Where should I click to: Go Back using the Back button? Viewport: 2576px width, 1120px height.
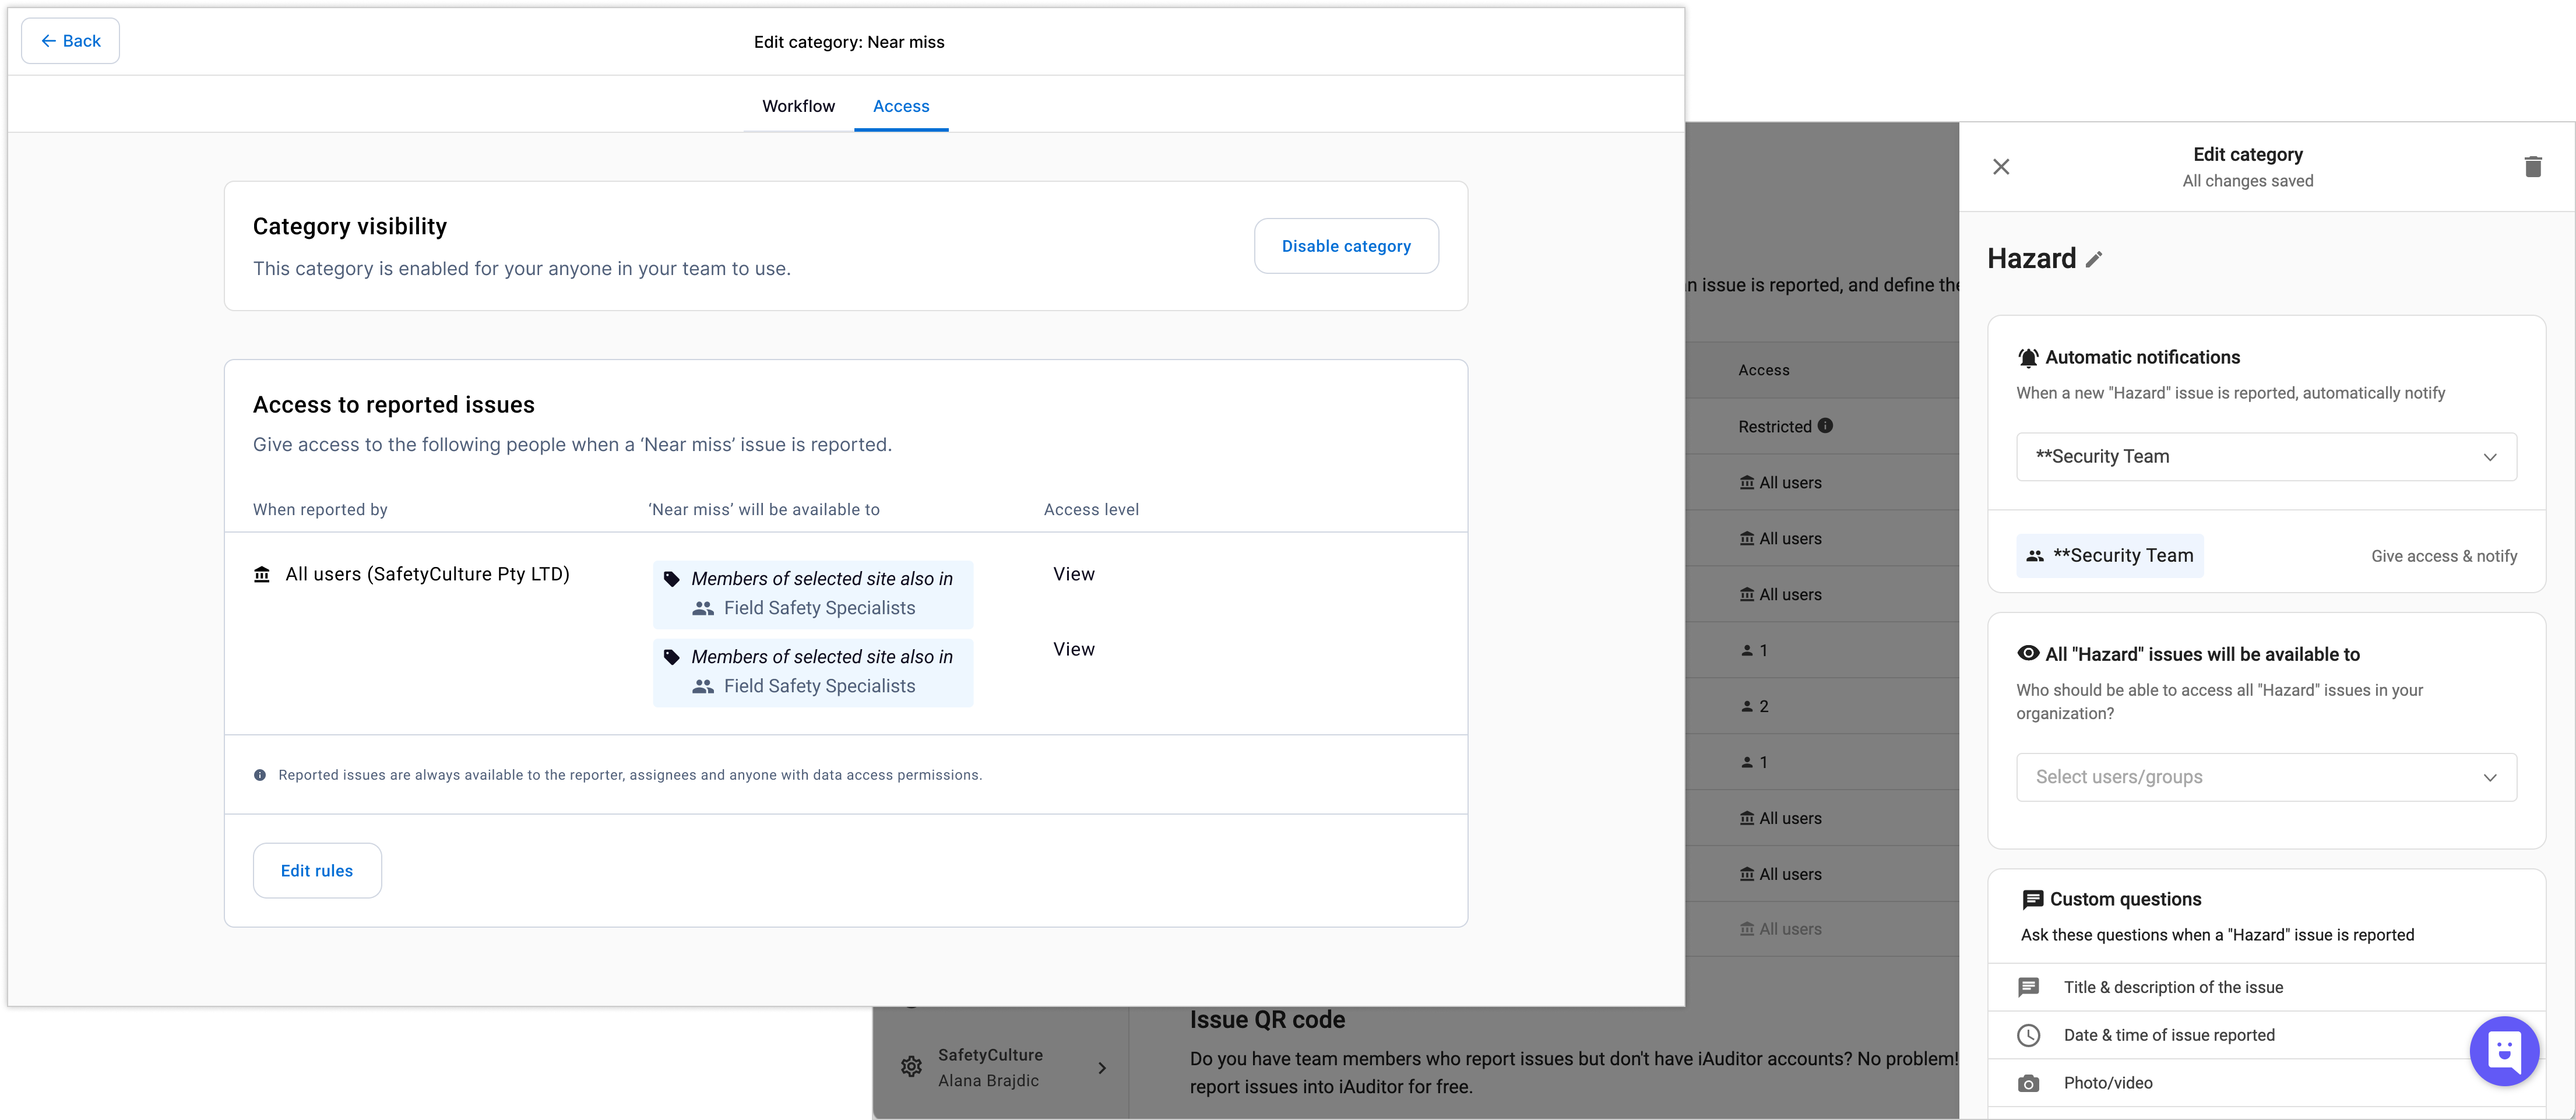(x=70, y=41)
